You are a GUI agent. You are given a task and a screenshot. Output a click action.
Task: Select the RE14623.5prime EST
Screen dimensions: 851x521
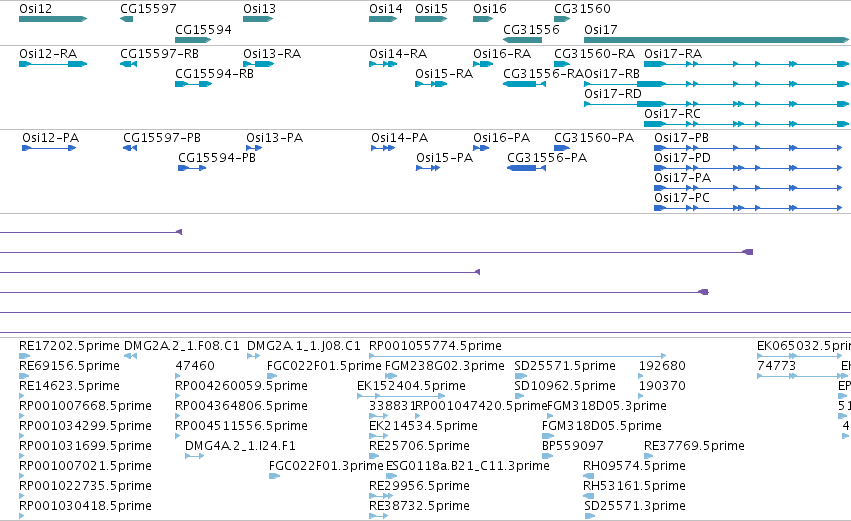[x=22, y=396]
